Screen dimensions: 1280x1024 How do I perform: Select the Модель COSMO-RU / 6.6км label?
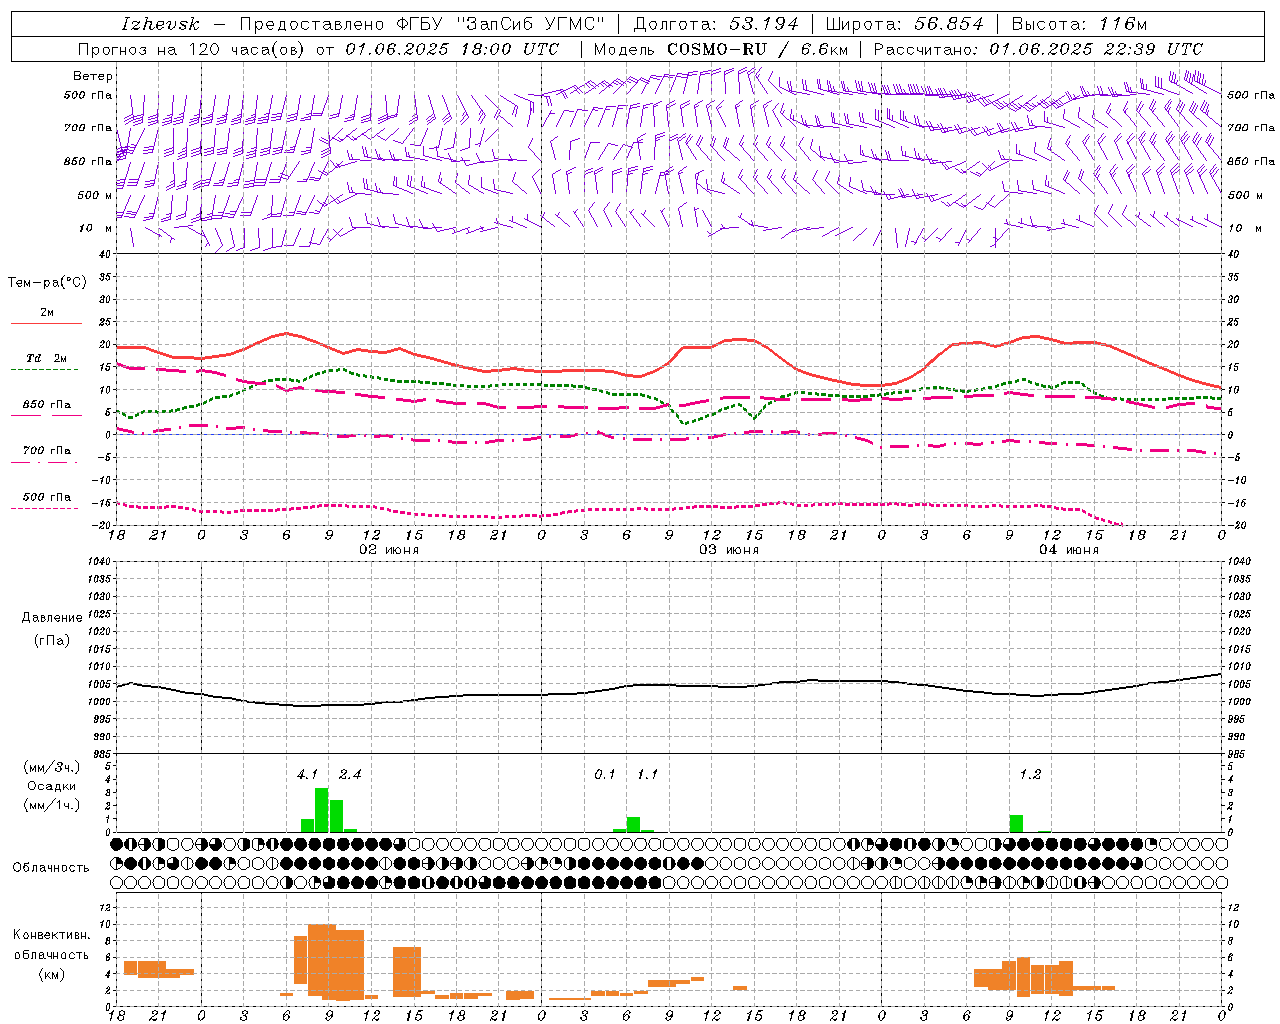click(721, 49)
